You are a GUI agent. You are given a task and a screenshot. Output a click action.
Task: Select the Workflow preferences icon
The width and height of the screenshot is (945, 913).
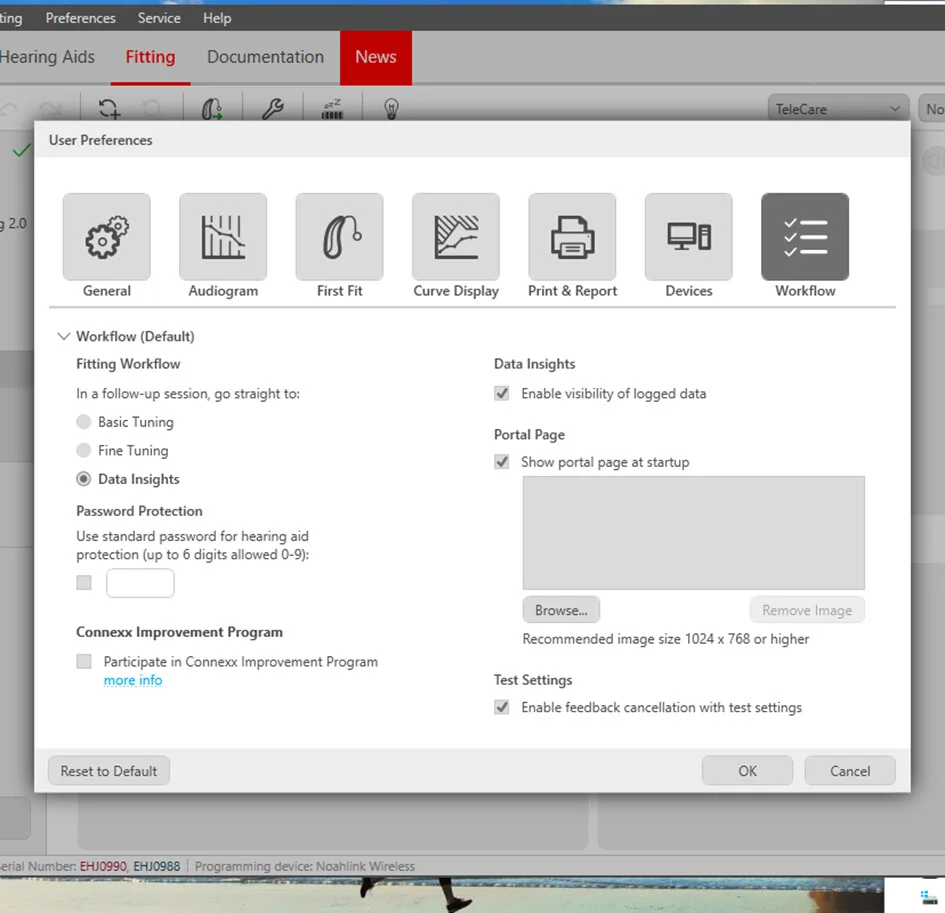click(x=805, y=237)
